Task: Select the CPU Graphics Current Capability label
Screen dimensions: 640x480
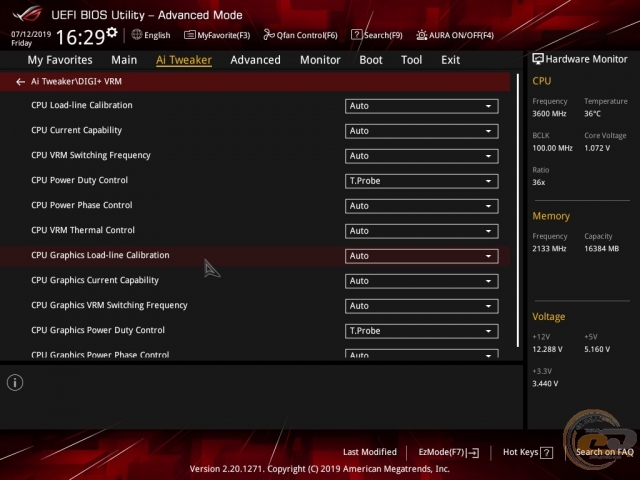Action: (x=95, y=280)
